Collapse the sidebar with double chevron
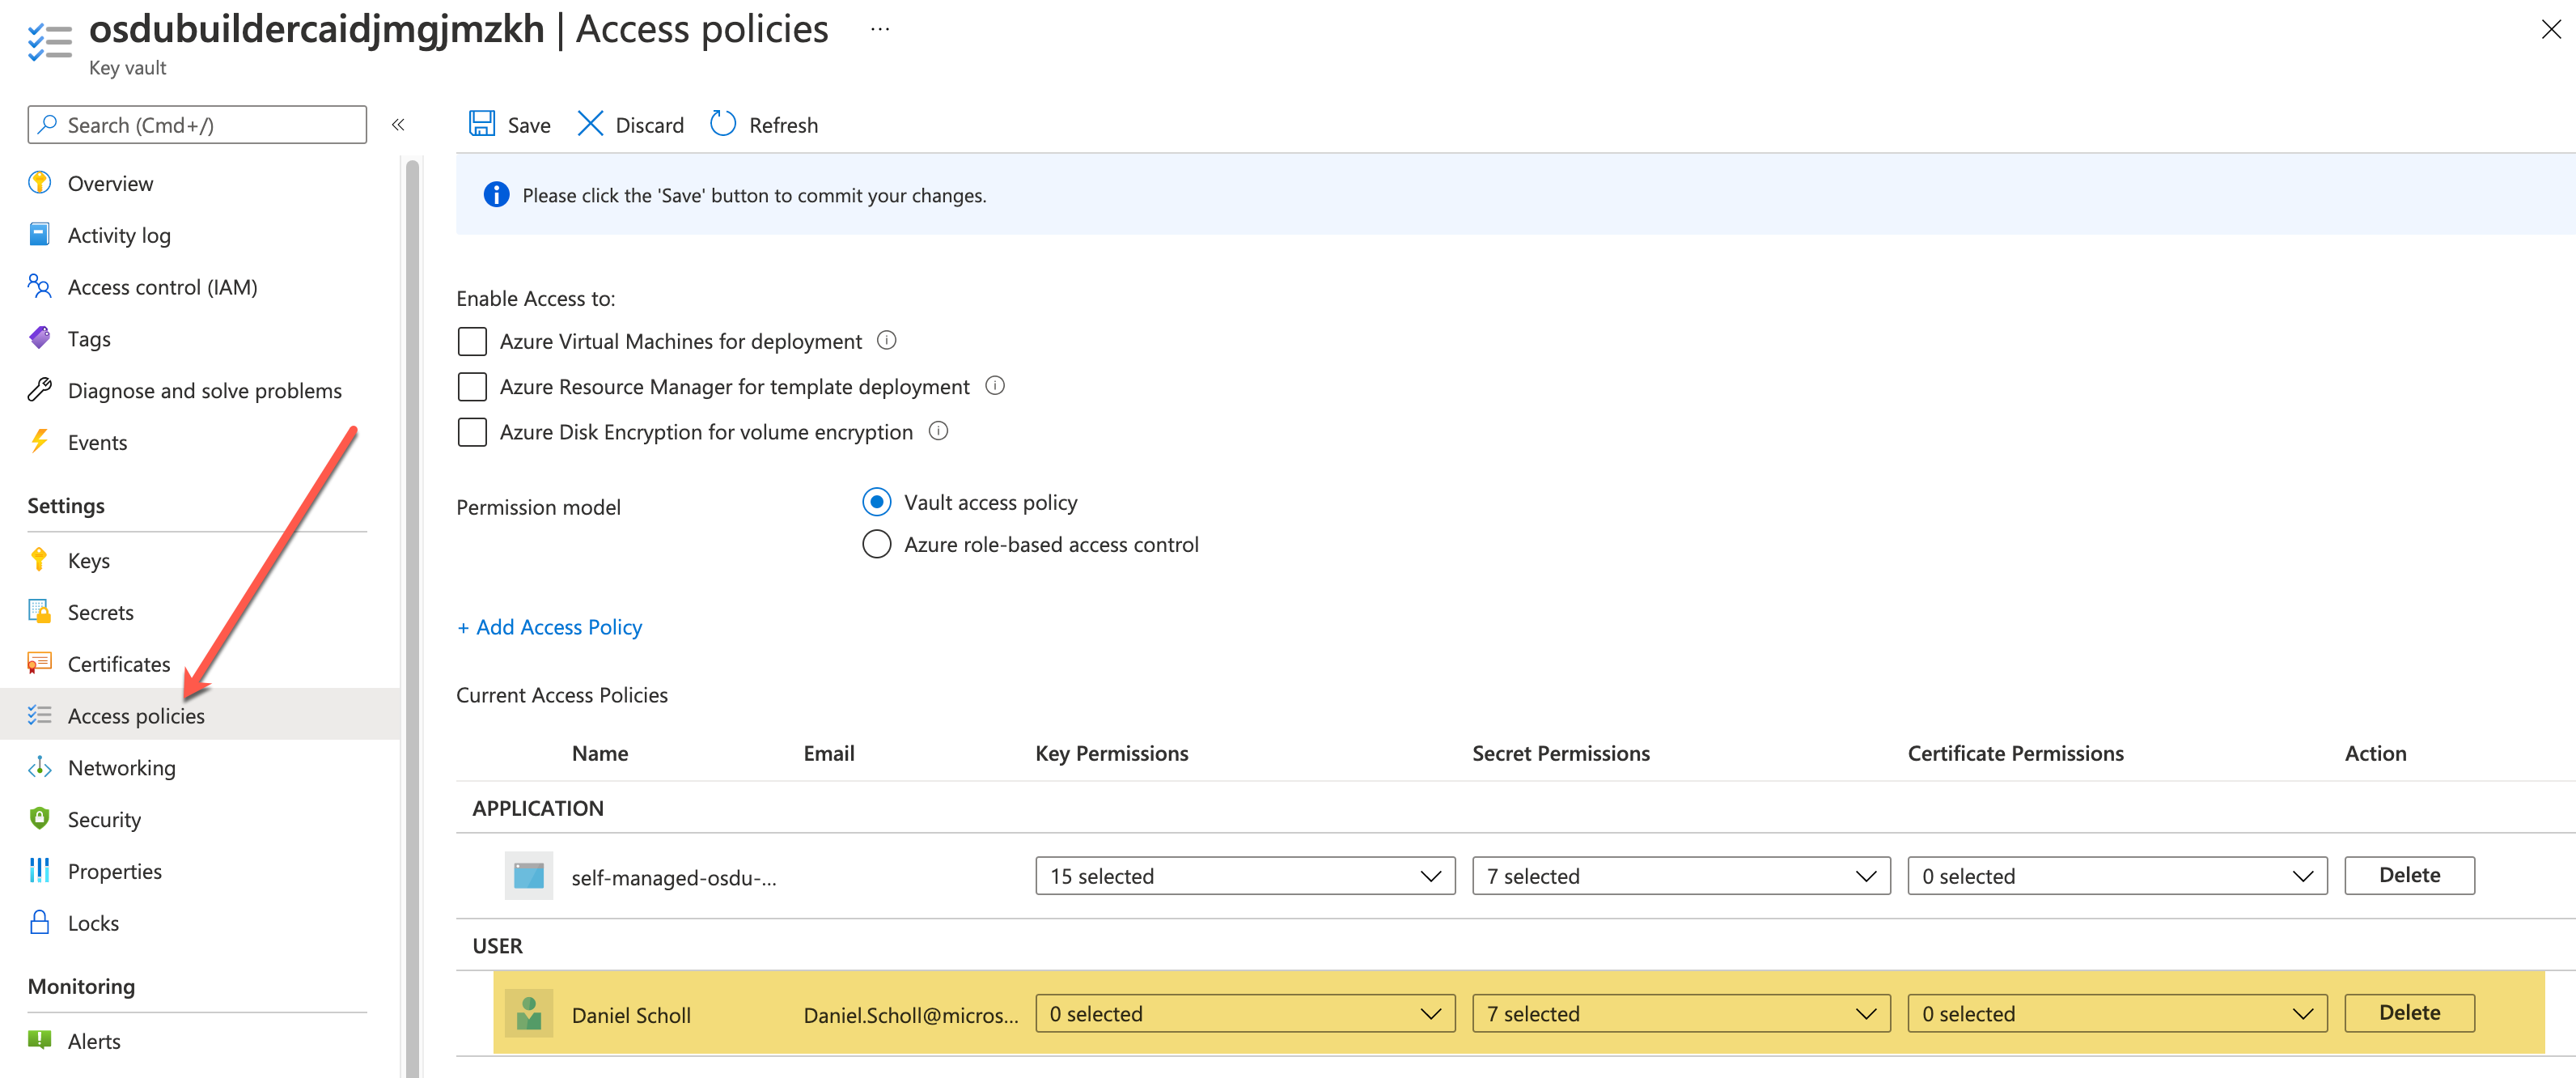This screenshot has width=2576, height=1078. tap(398, 125)
